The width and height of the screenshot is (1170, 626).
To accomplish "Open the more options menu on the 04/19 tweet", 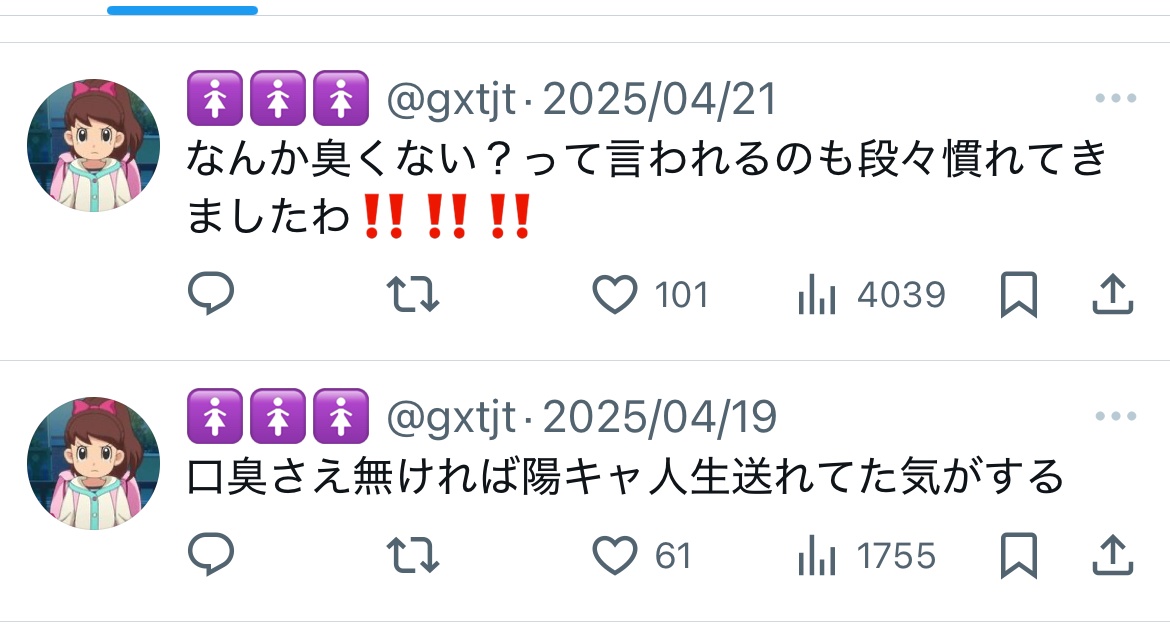I will point(1116,416).
